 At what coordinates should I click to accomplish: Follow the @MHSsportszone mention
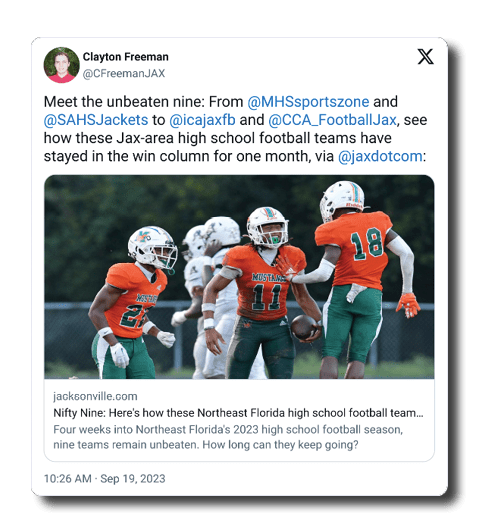[x=308, y=102]
